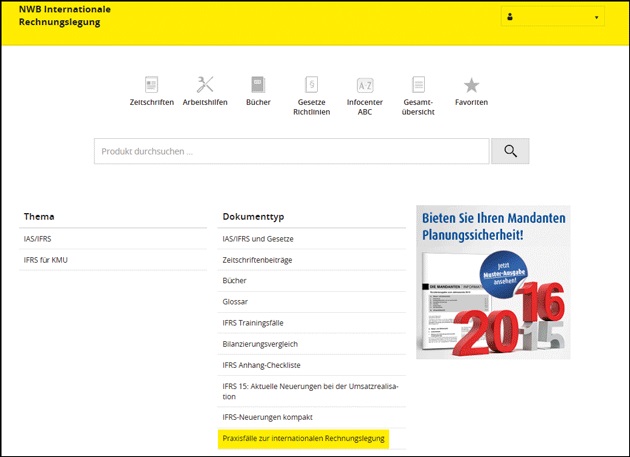The width and height of the screenshot is (630, 457).
Task: Open the Bücher book icon
Action: pos(258,85)
